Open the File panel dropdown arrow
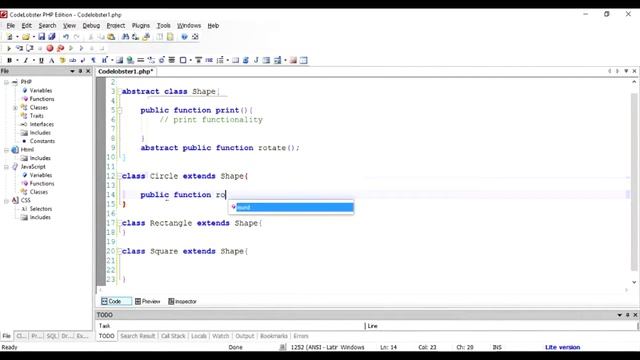Image resolution: width=640 pixels, height=360 pixels. coord(72,71)
